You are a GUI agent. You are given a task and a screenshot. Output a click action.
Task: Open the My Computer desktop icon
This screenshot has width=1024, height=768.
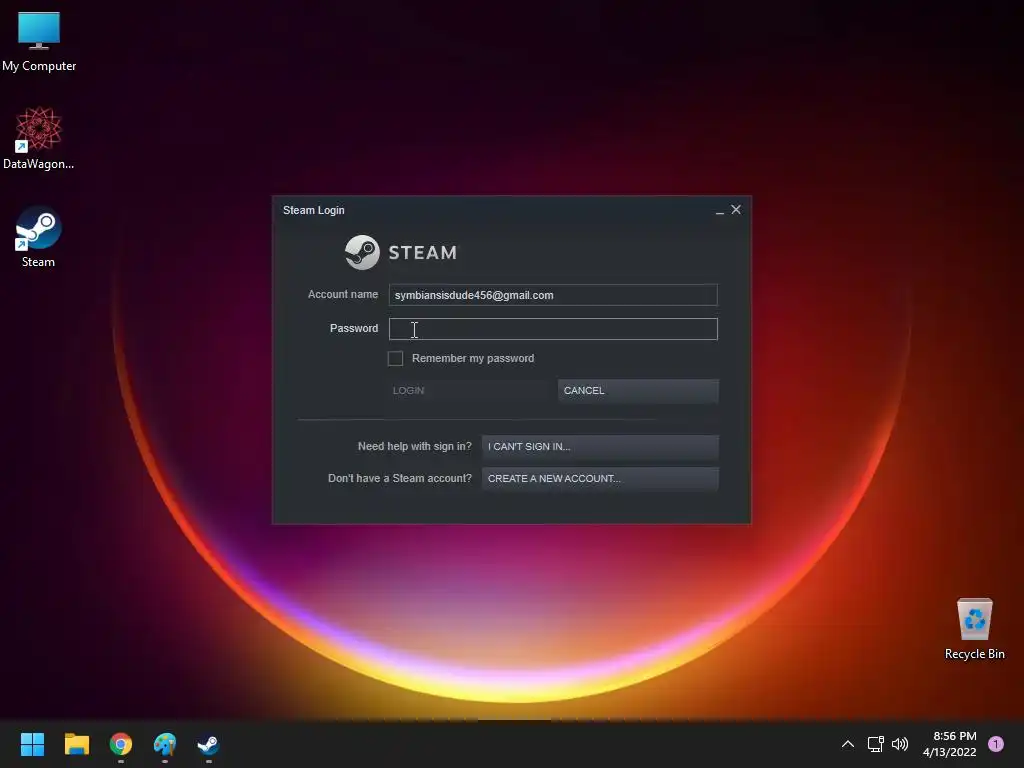point(39,40)
